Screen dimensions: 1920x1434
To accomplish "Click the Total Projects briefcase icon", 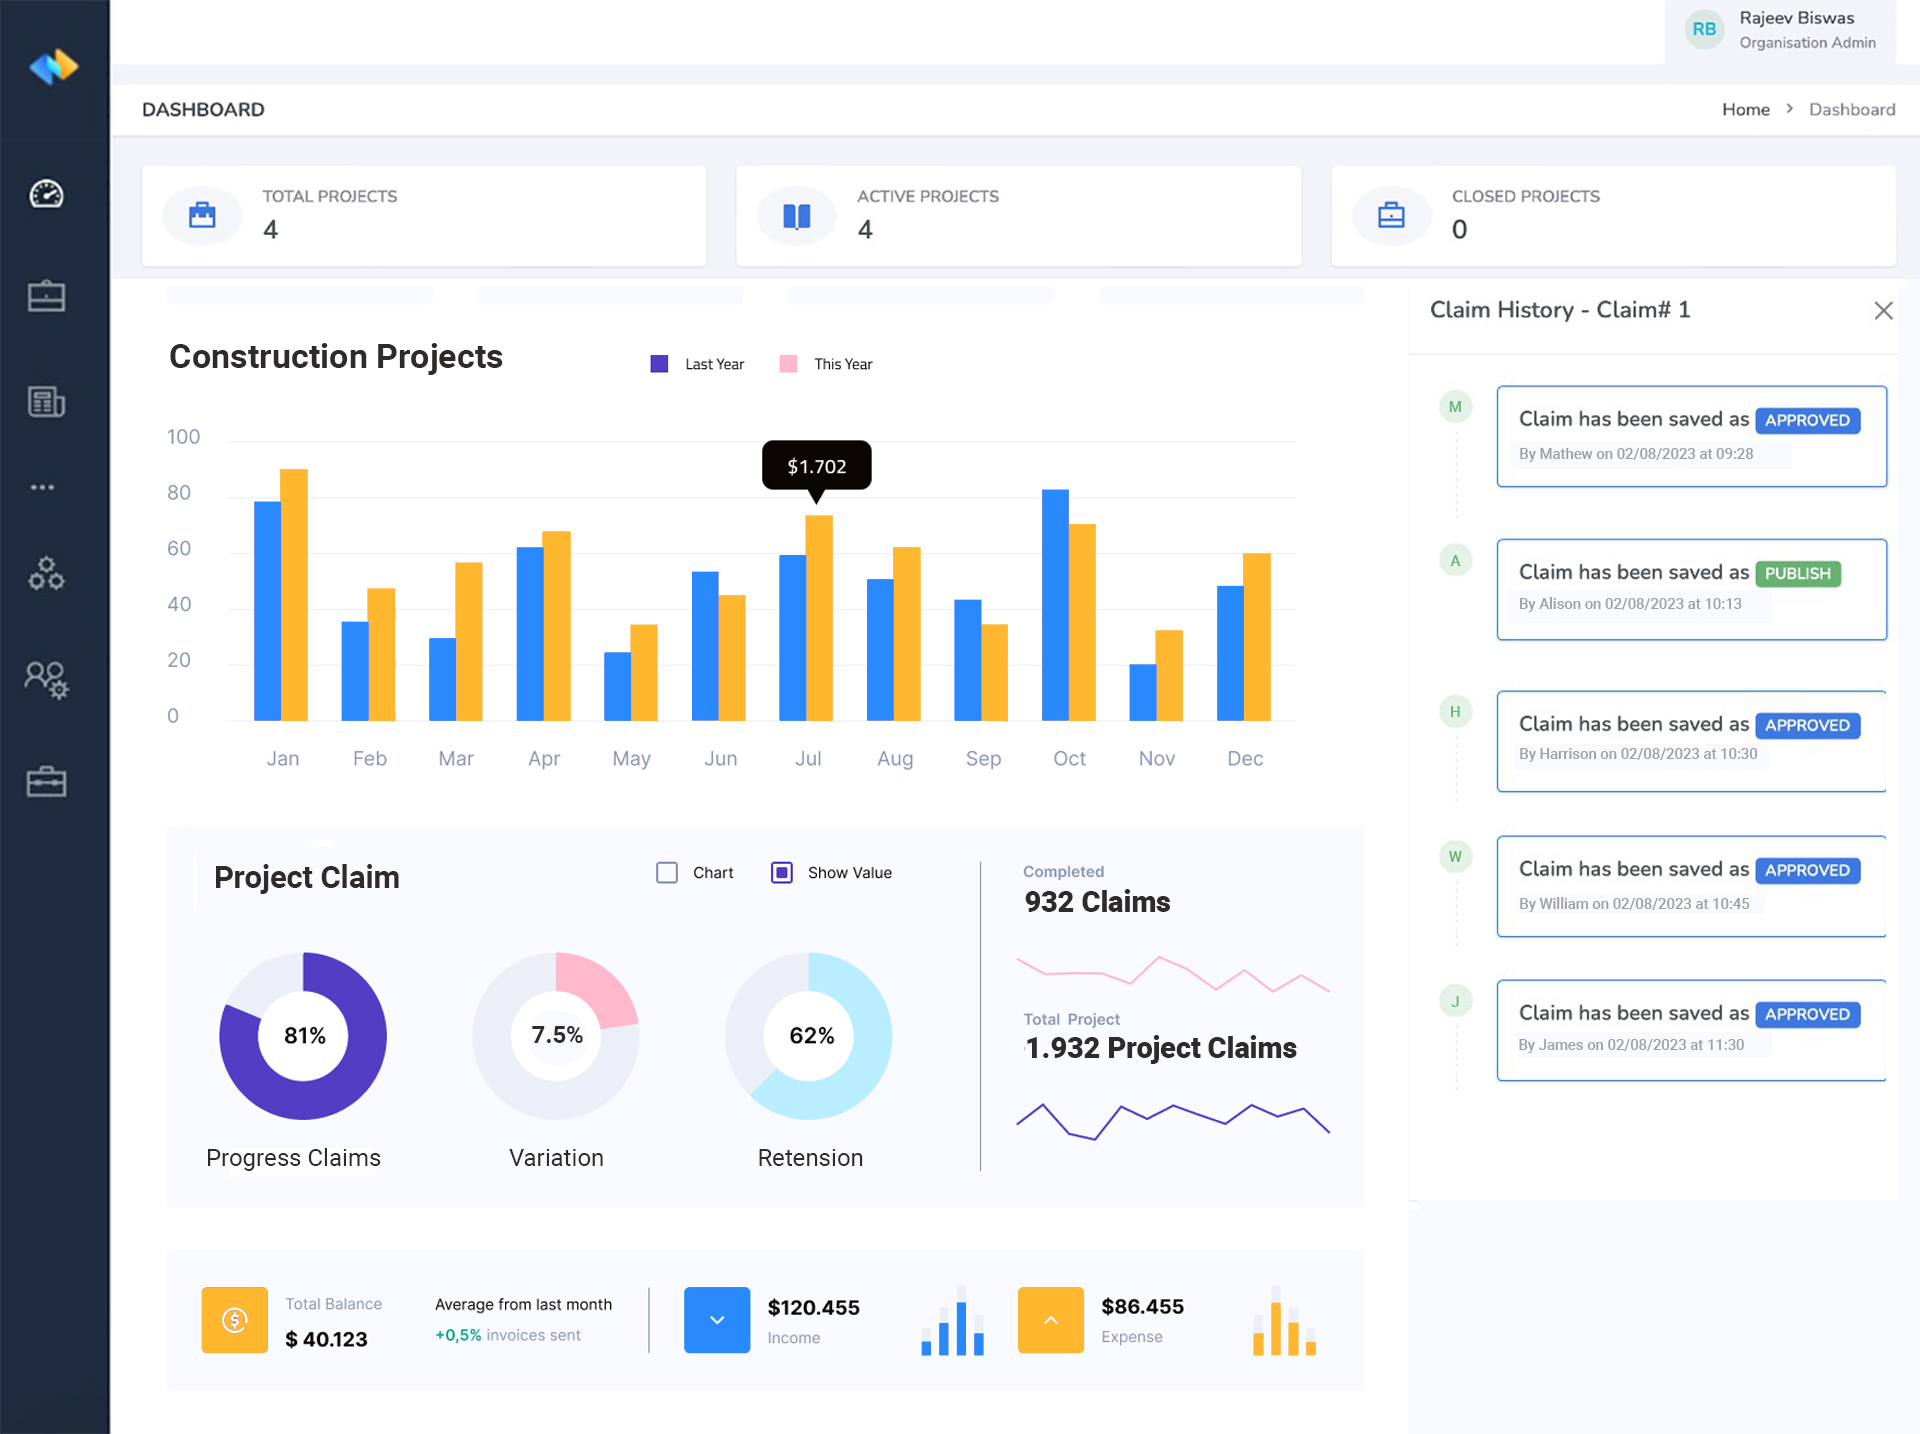I will (x=202, y=215).
